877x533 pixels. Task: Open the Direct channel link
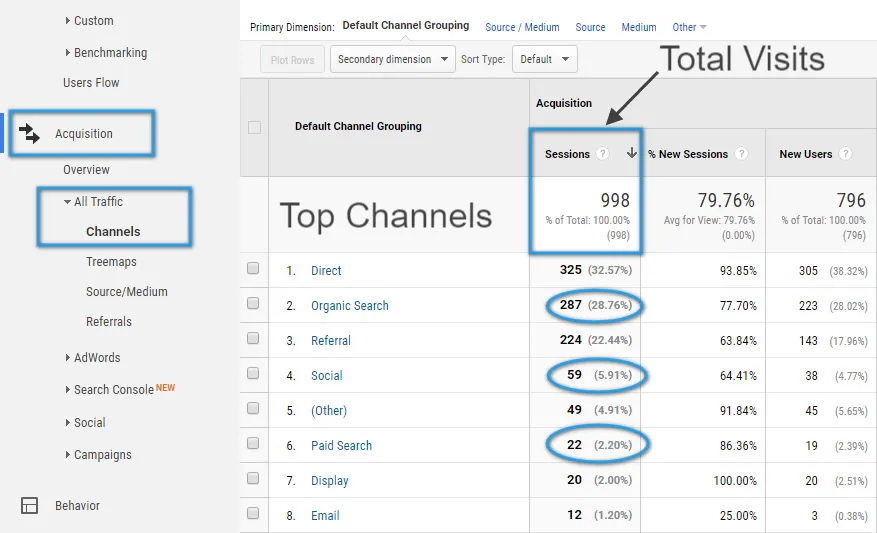click(326, 271)
